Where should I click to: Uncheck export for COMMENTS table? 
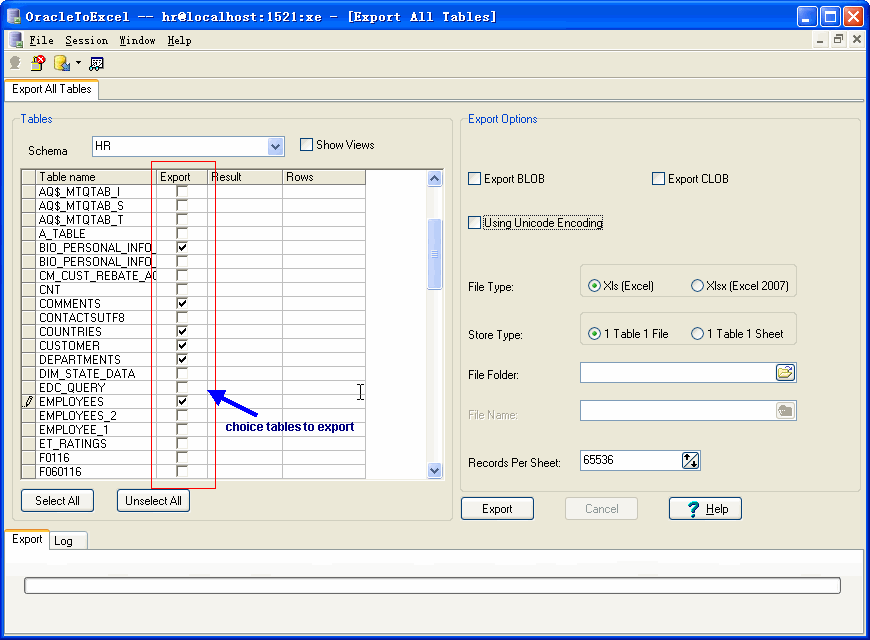click(x=182, y=303)
